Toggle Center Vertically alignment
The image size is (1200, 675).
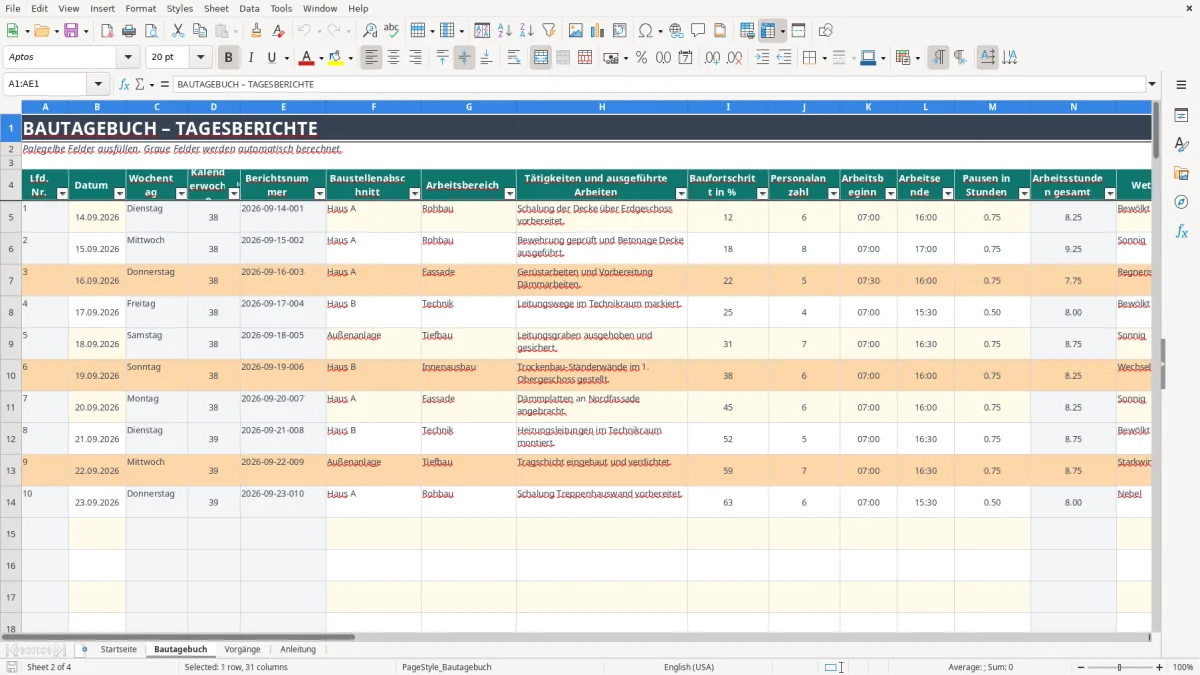464,58
